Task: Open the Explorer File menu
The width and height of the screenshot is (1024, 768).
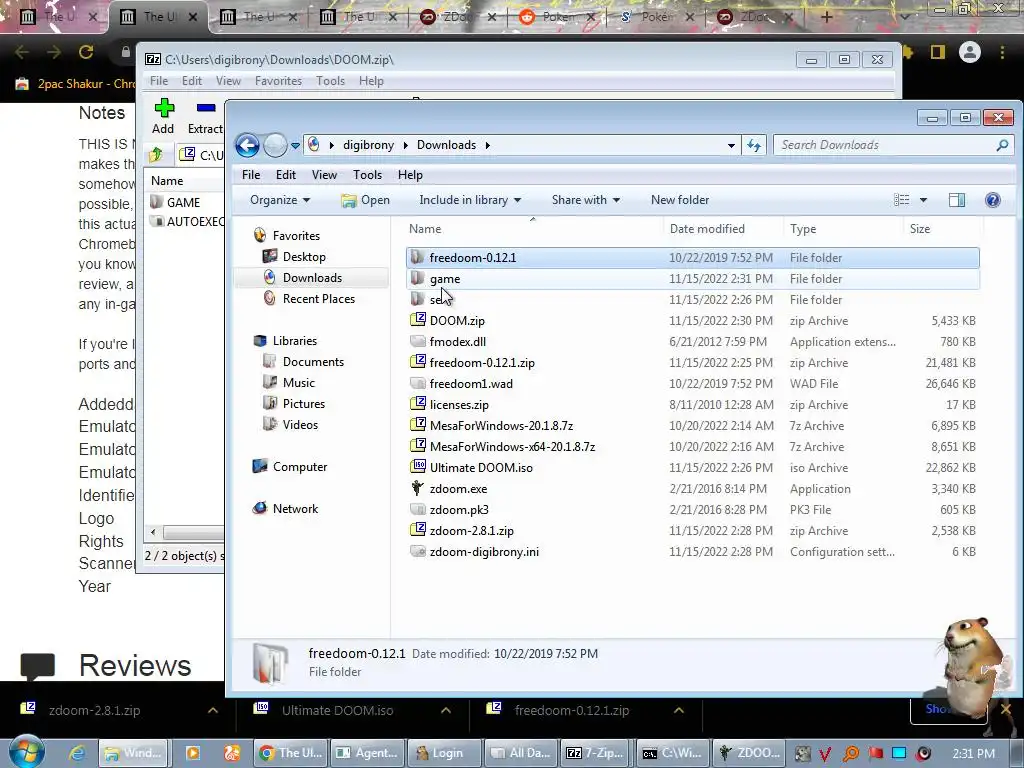Action: coord(251,174)
